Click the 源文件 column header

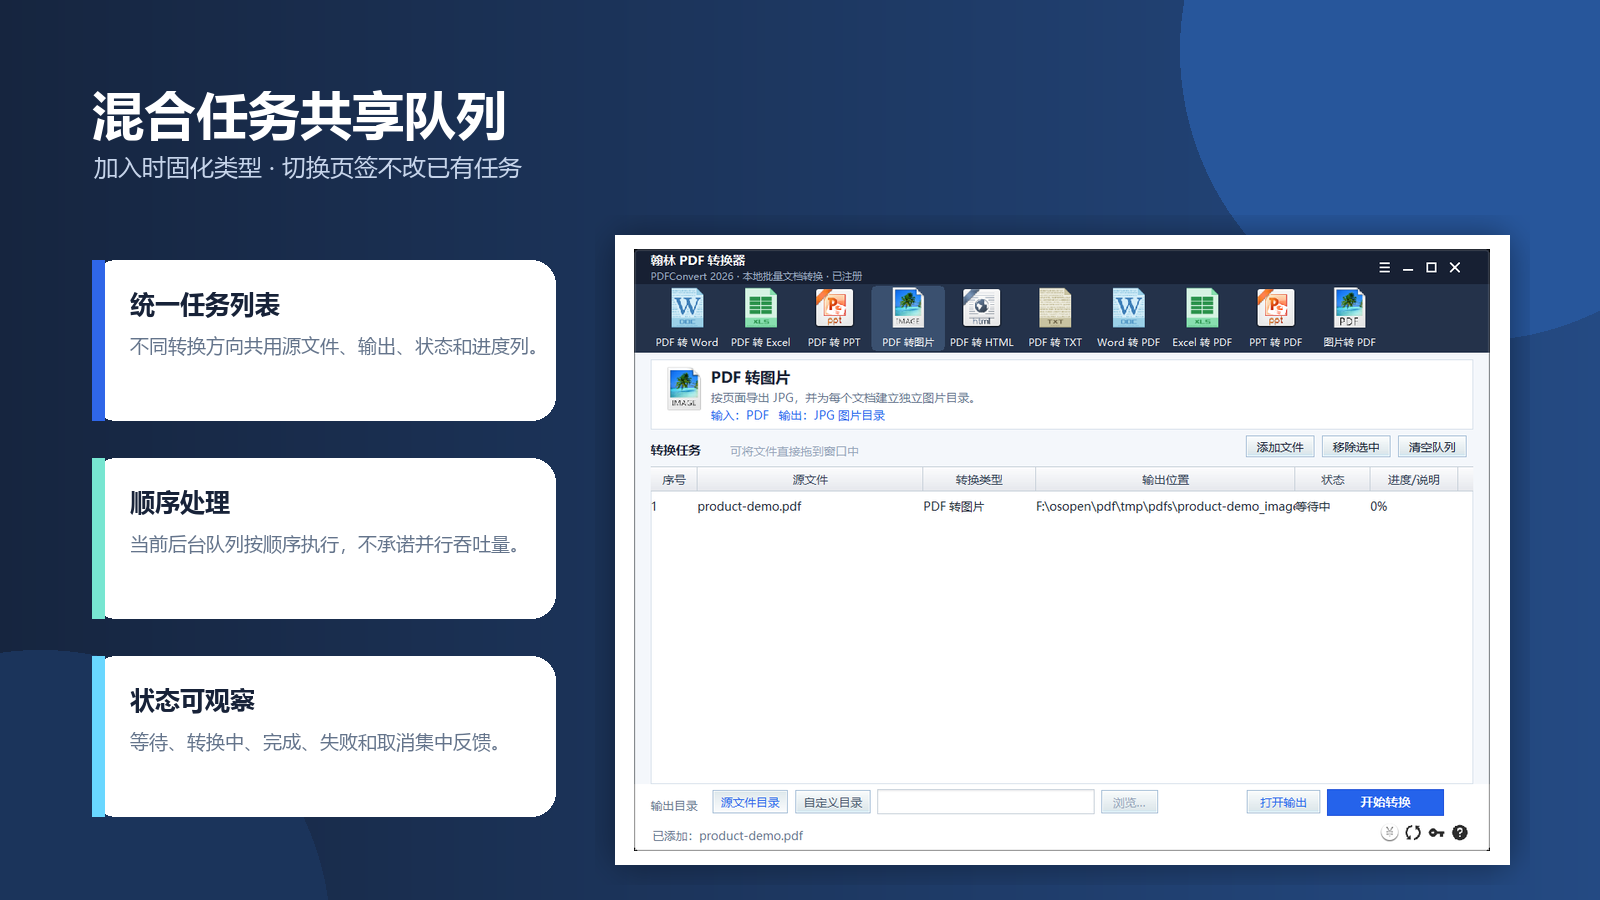click(x=810, y=480)
